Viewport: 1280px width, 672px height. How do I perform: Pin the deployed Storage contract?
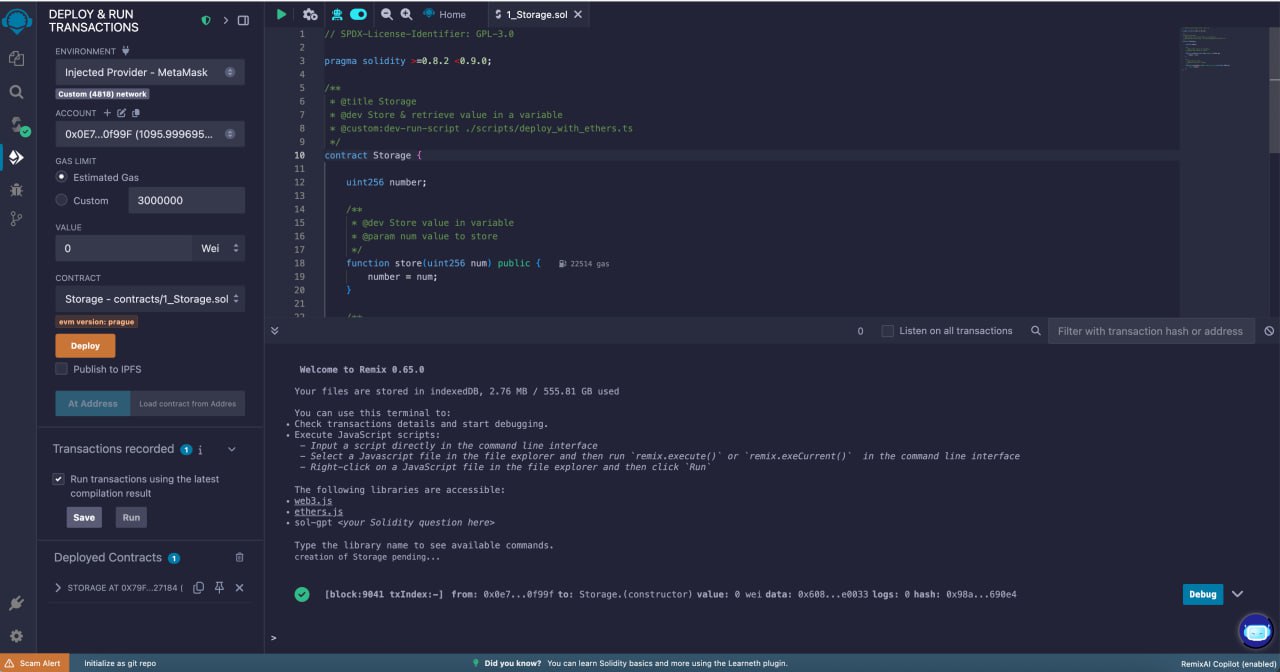coord(219,588)
